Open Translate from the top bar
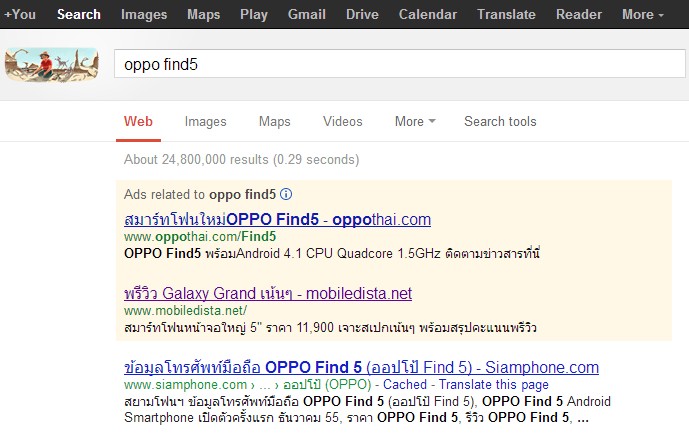The height and width of the screenshot is (447, 689). (x=506, y=15)
